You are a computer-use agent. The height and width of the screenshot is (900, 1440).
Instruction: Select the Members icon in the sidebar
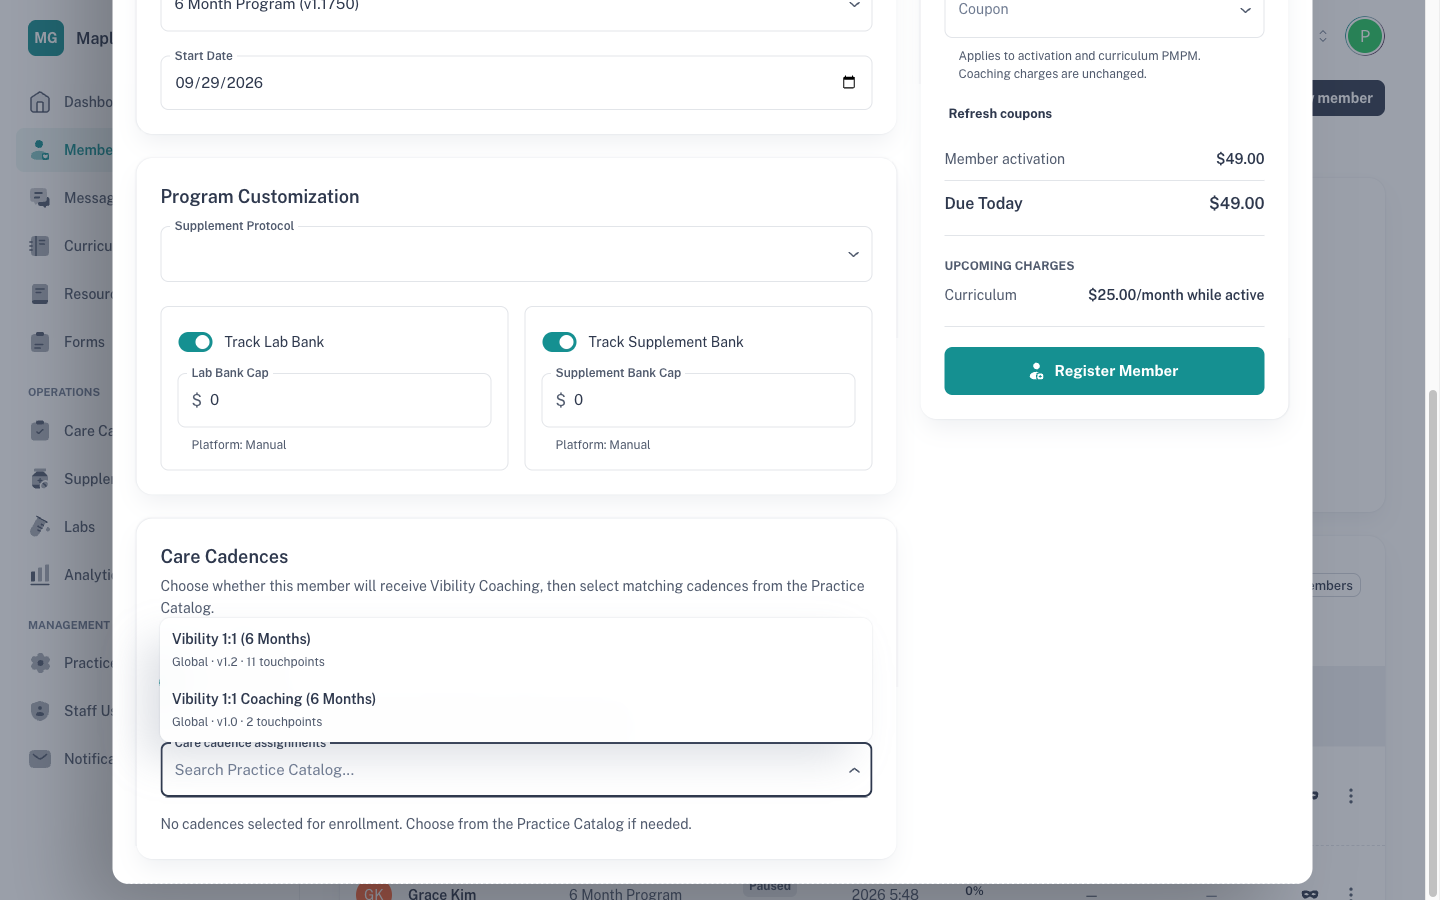click(x=40, y=150)
